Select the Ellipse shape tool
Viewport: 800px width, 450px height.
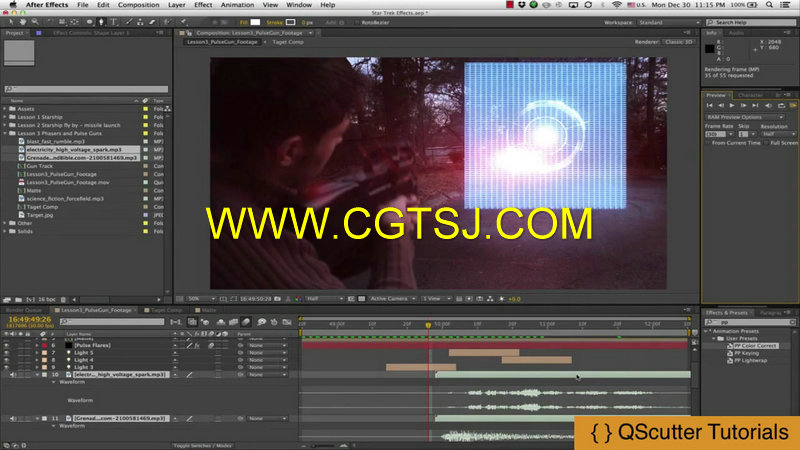(89, 22)
